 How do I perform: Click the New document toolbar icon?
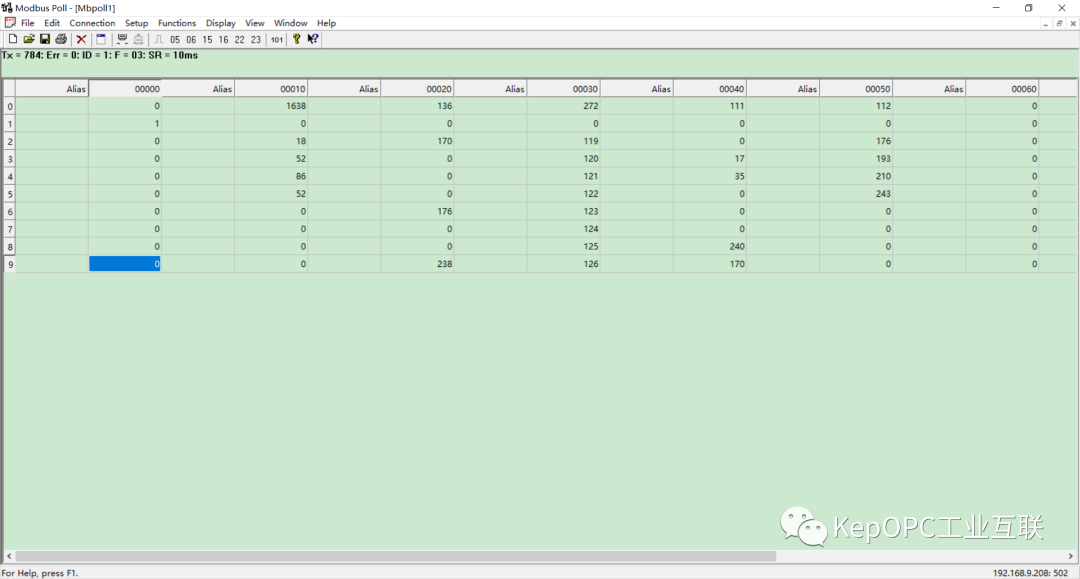(12, 39)
